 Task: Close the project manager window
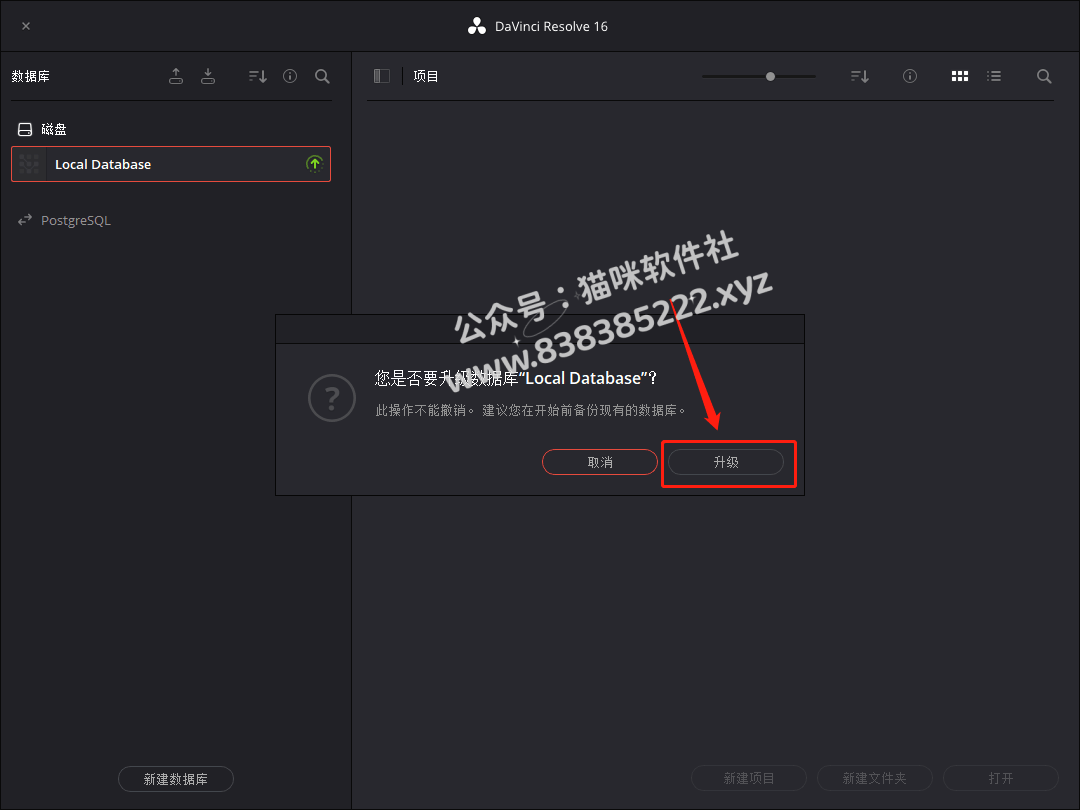point(26,26)
